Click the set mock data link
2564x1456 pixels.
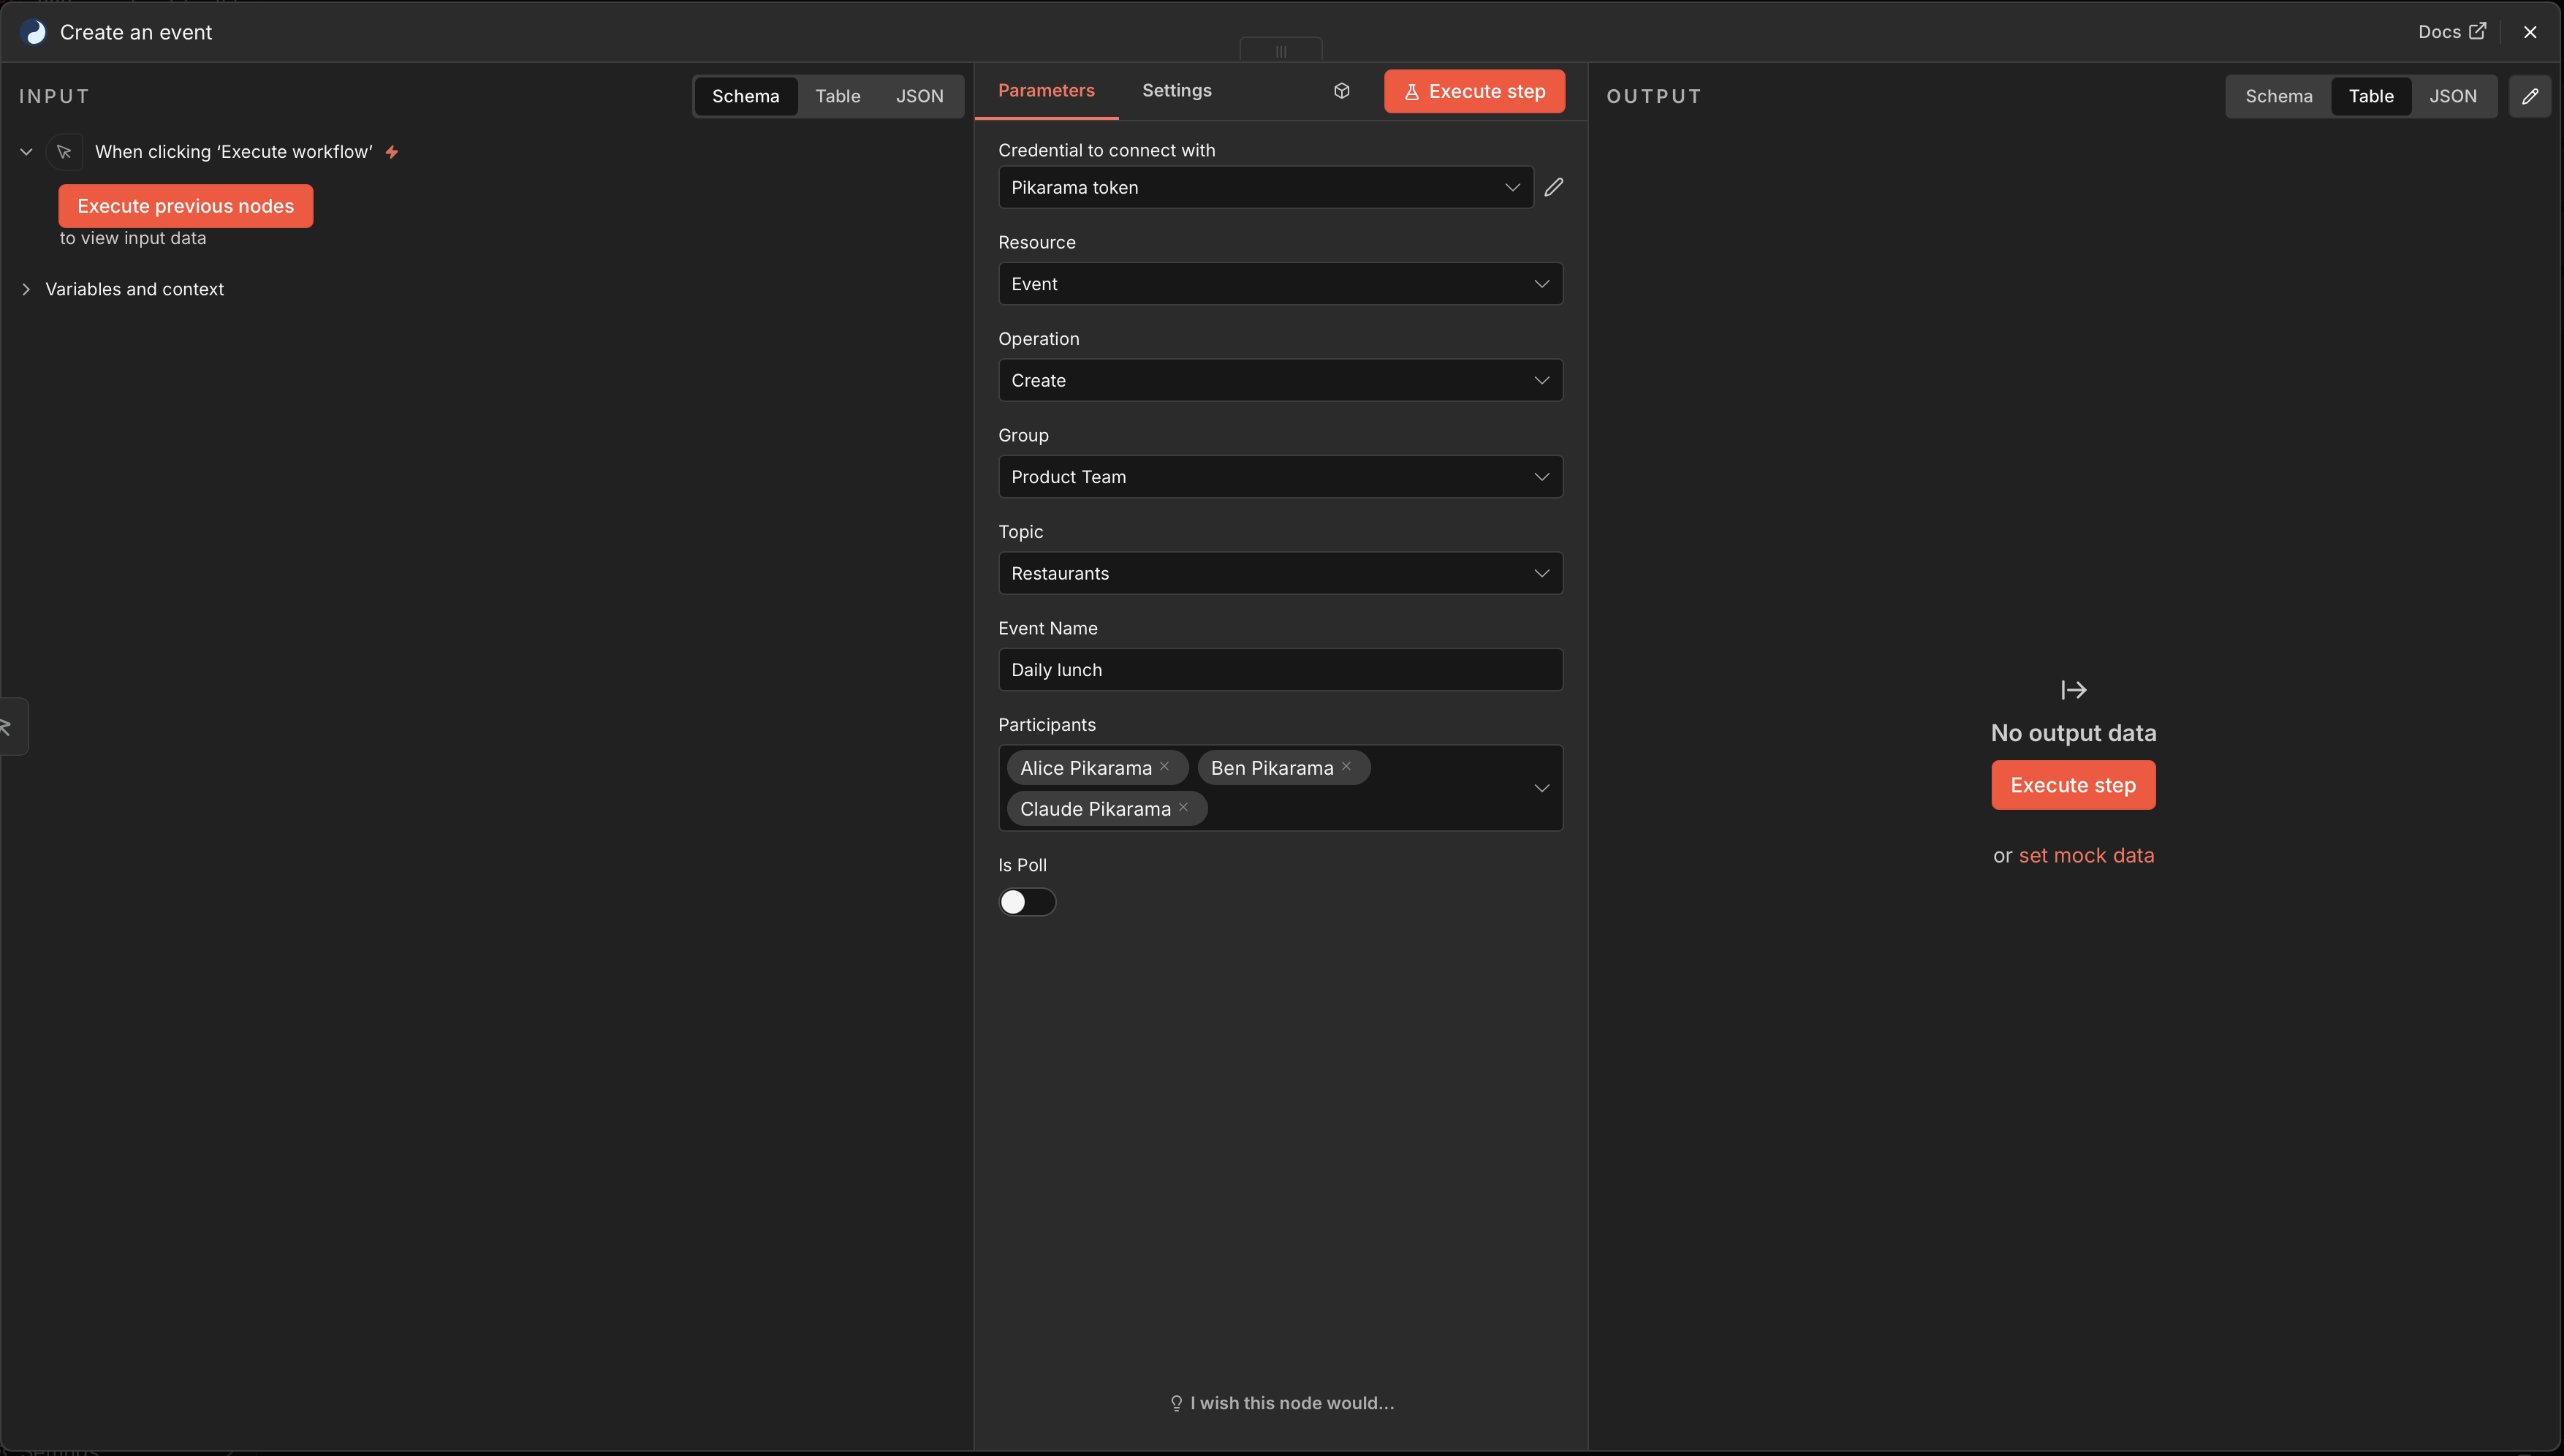point(2086,856)
